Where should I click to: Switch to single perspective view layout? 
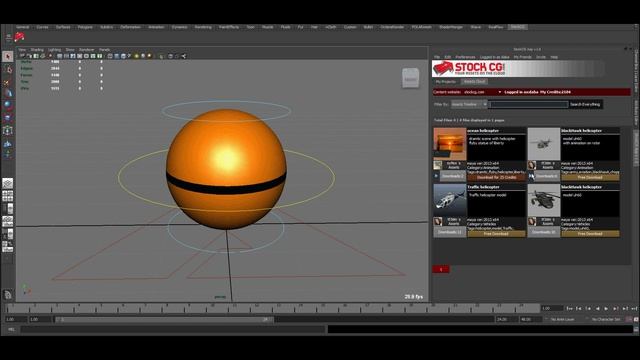coord(8,183)
